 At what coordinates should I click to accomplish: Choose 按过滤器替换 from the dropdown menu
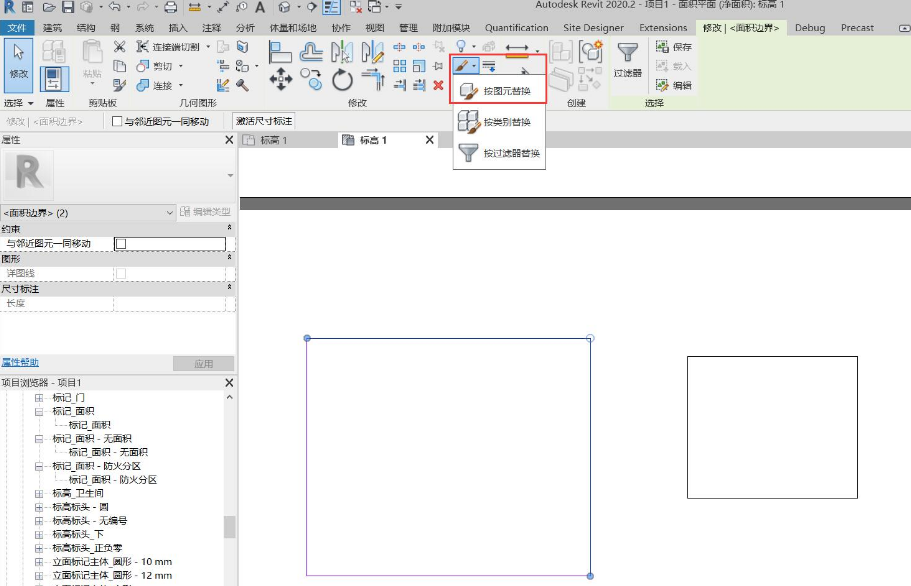pyautogui.click(x=499, y=153)
